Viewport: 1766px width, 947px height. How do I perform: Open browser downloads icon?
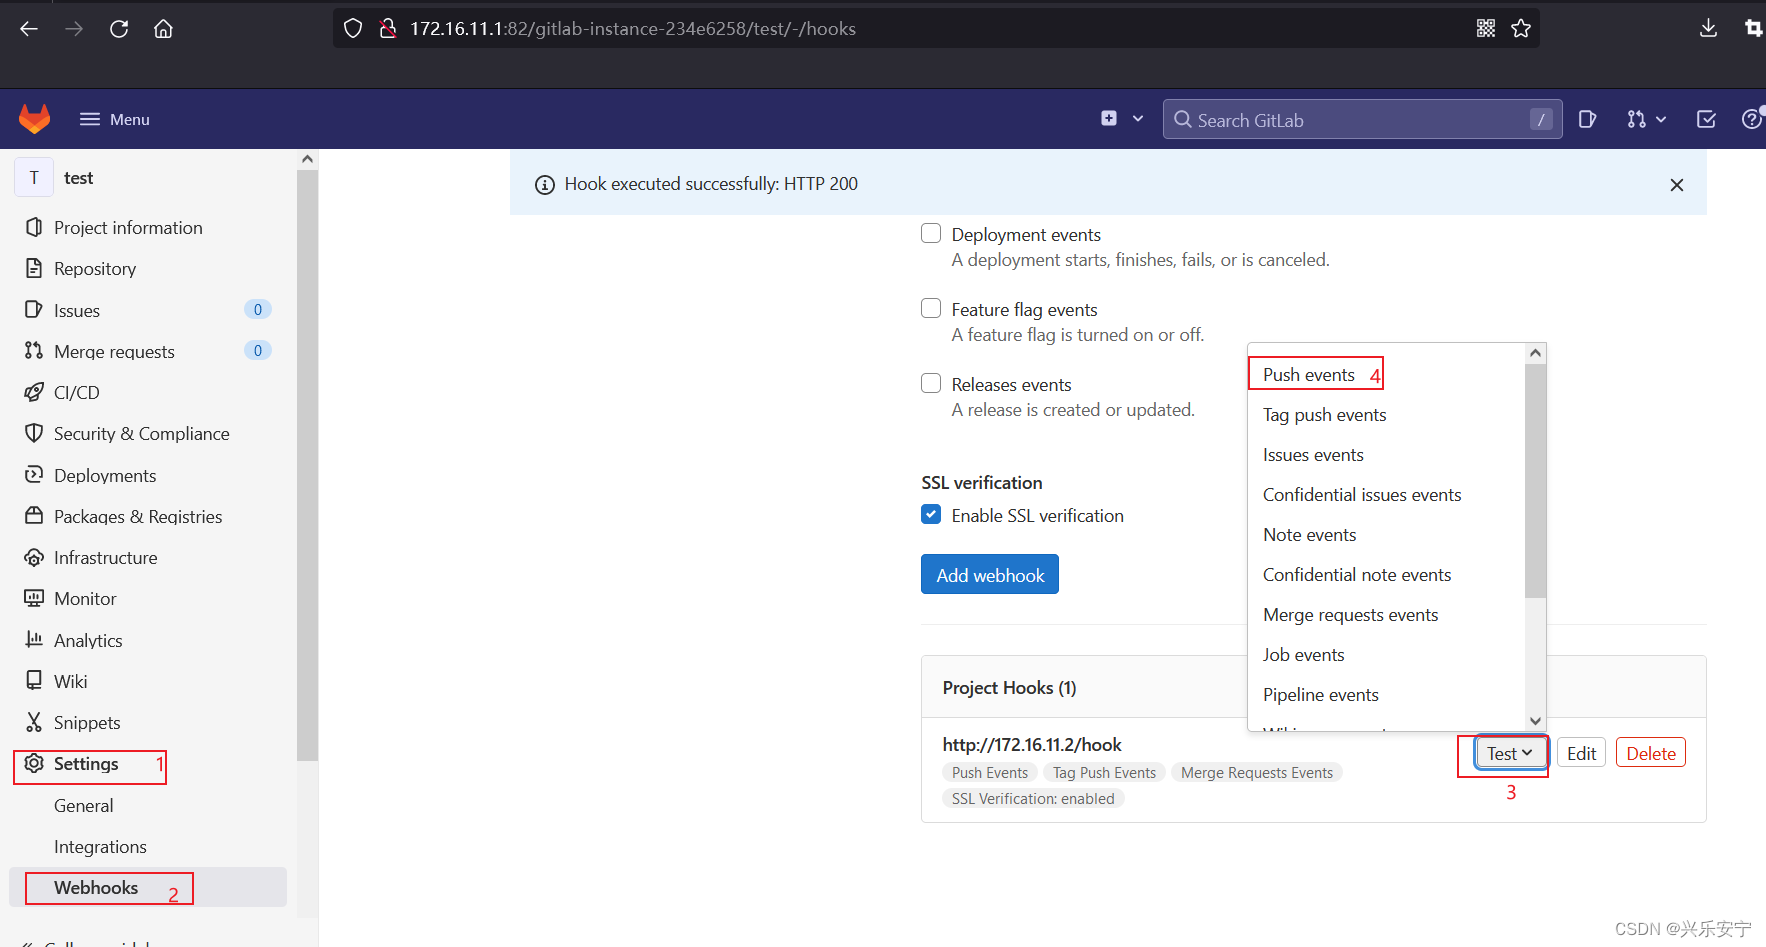coord(1708,28)
